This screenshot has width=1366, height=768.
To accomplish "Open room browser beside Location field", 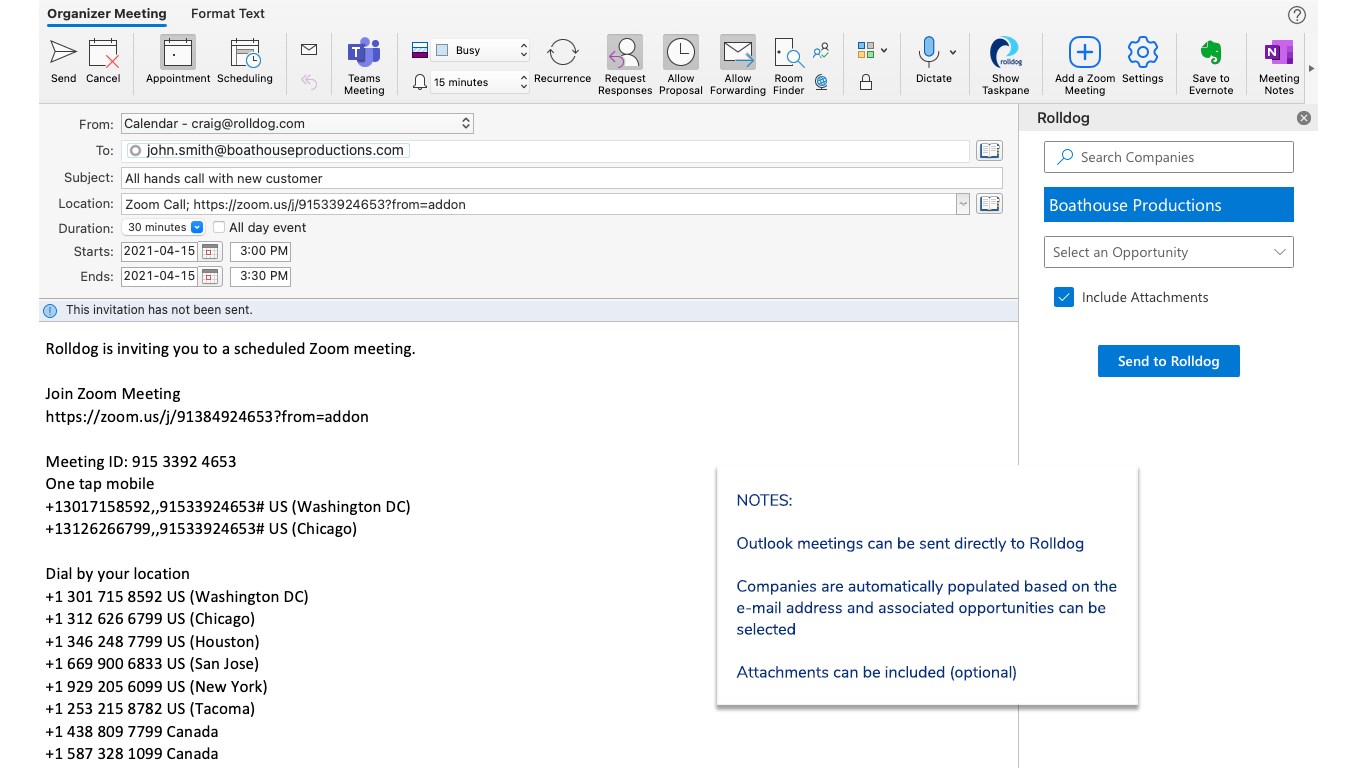I will pyautogui.click(x=990, y=204).
